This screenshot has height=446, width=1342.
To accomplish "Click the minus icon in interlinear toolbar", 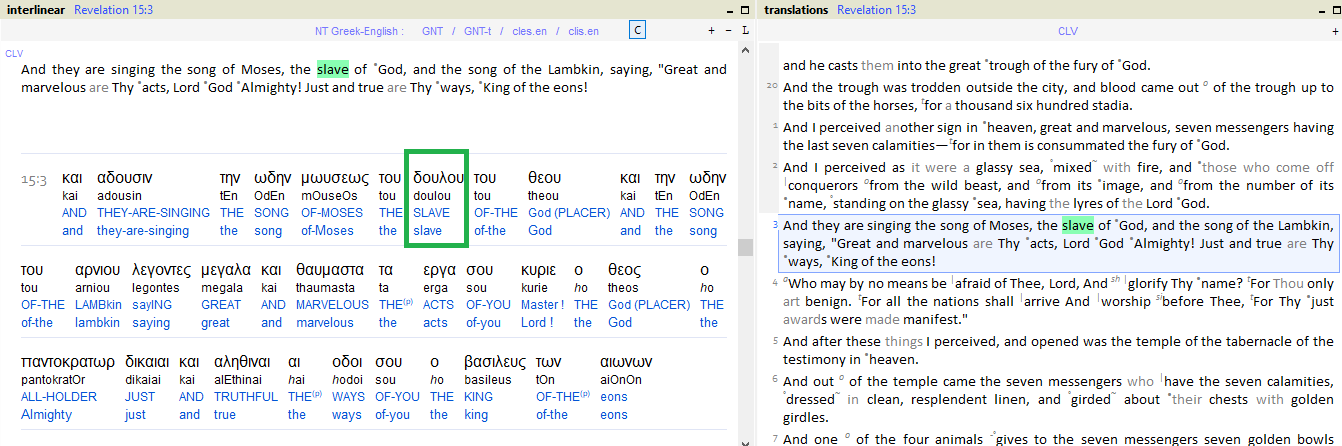I will tap(728, 31).
